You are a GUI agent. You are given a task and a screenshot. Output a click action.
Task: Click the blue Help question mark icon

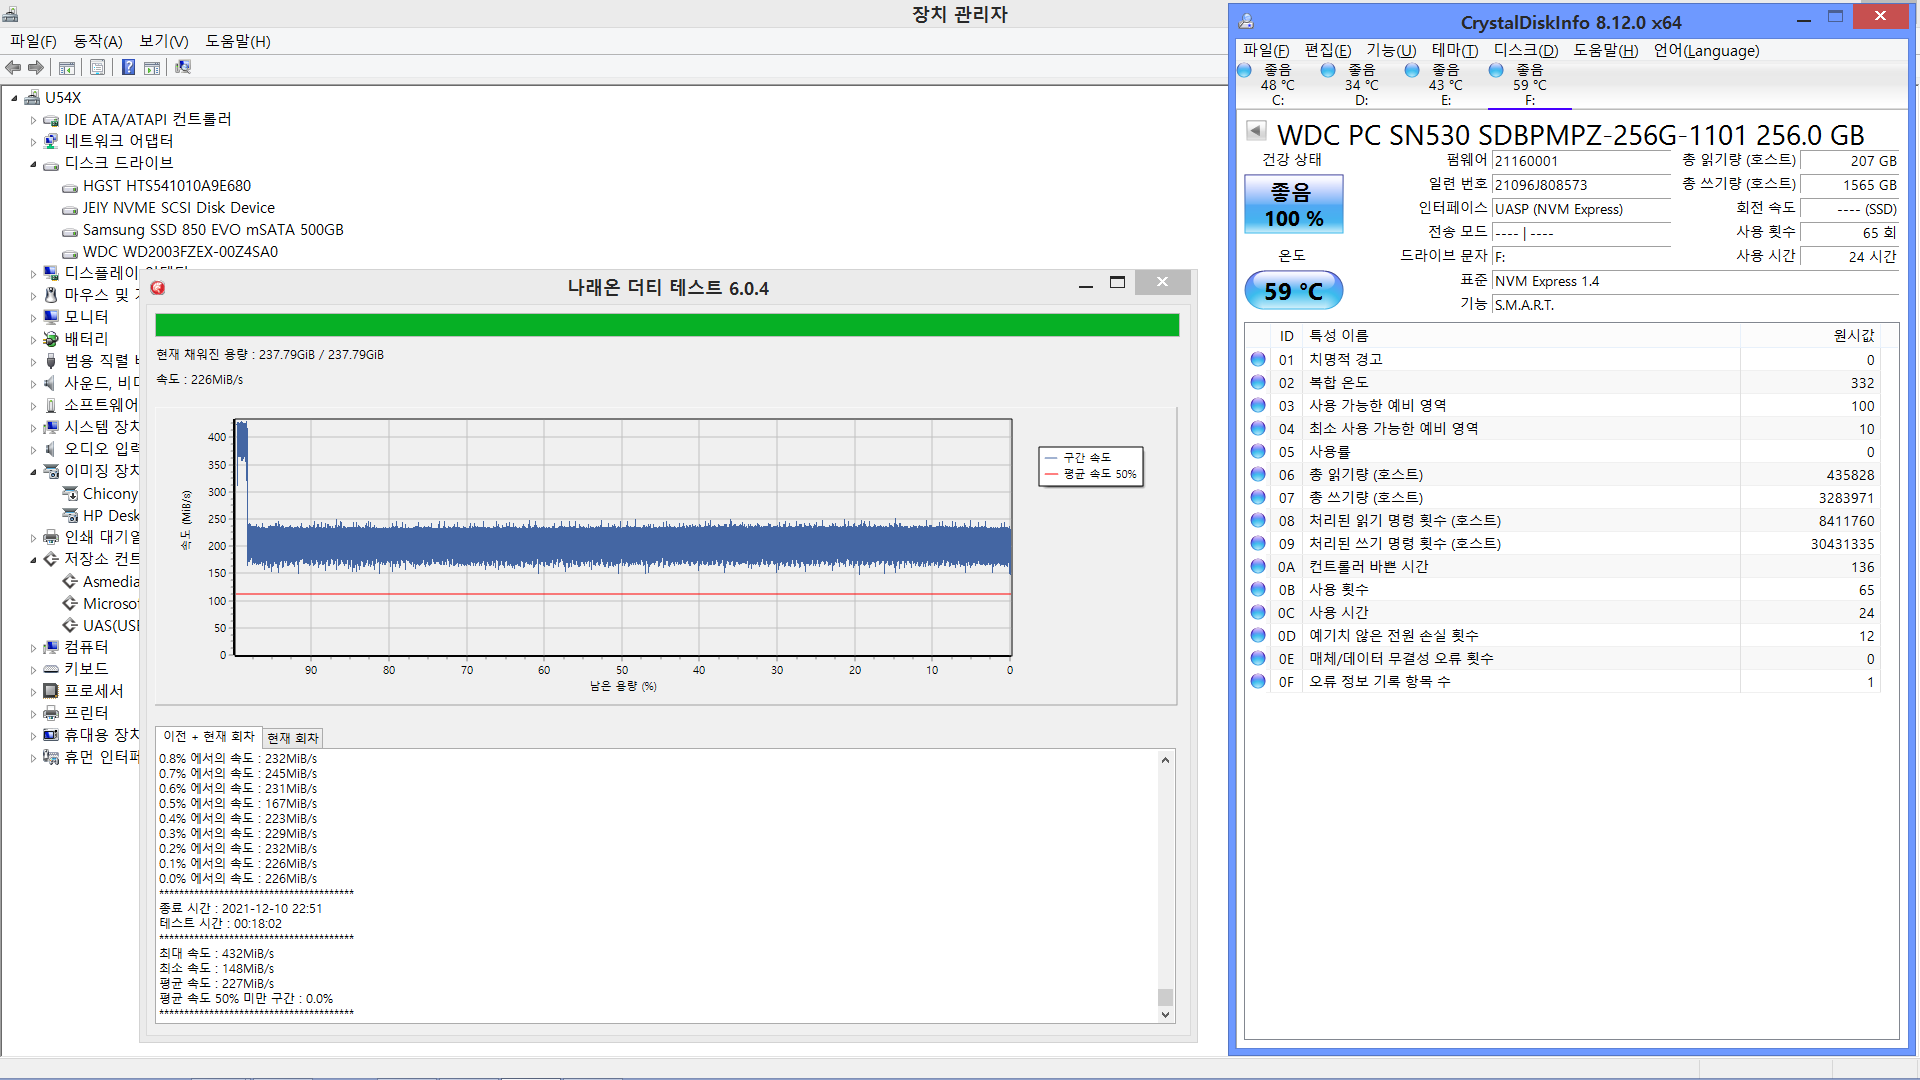tap(129, 67)
